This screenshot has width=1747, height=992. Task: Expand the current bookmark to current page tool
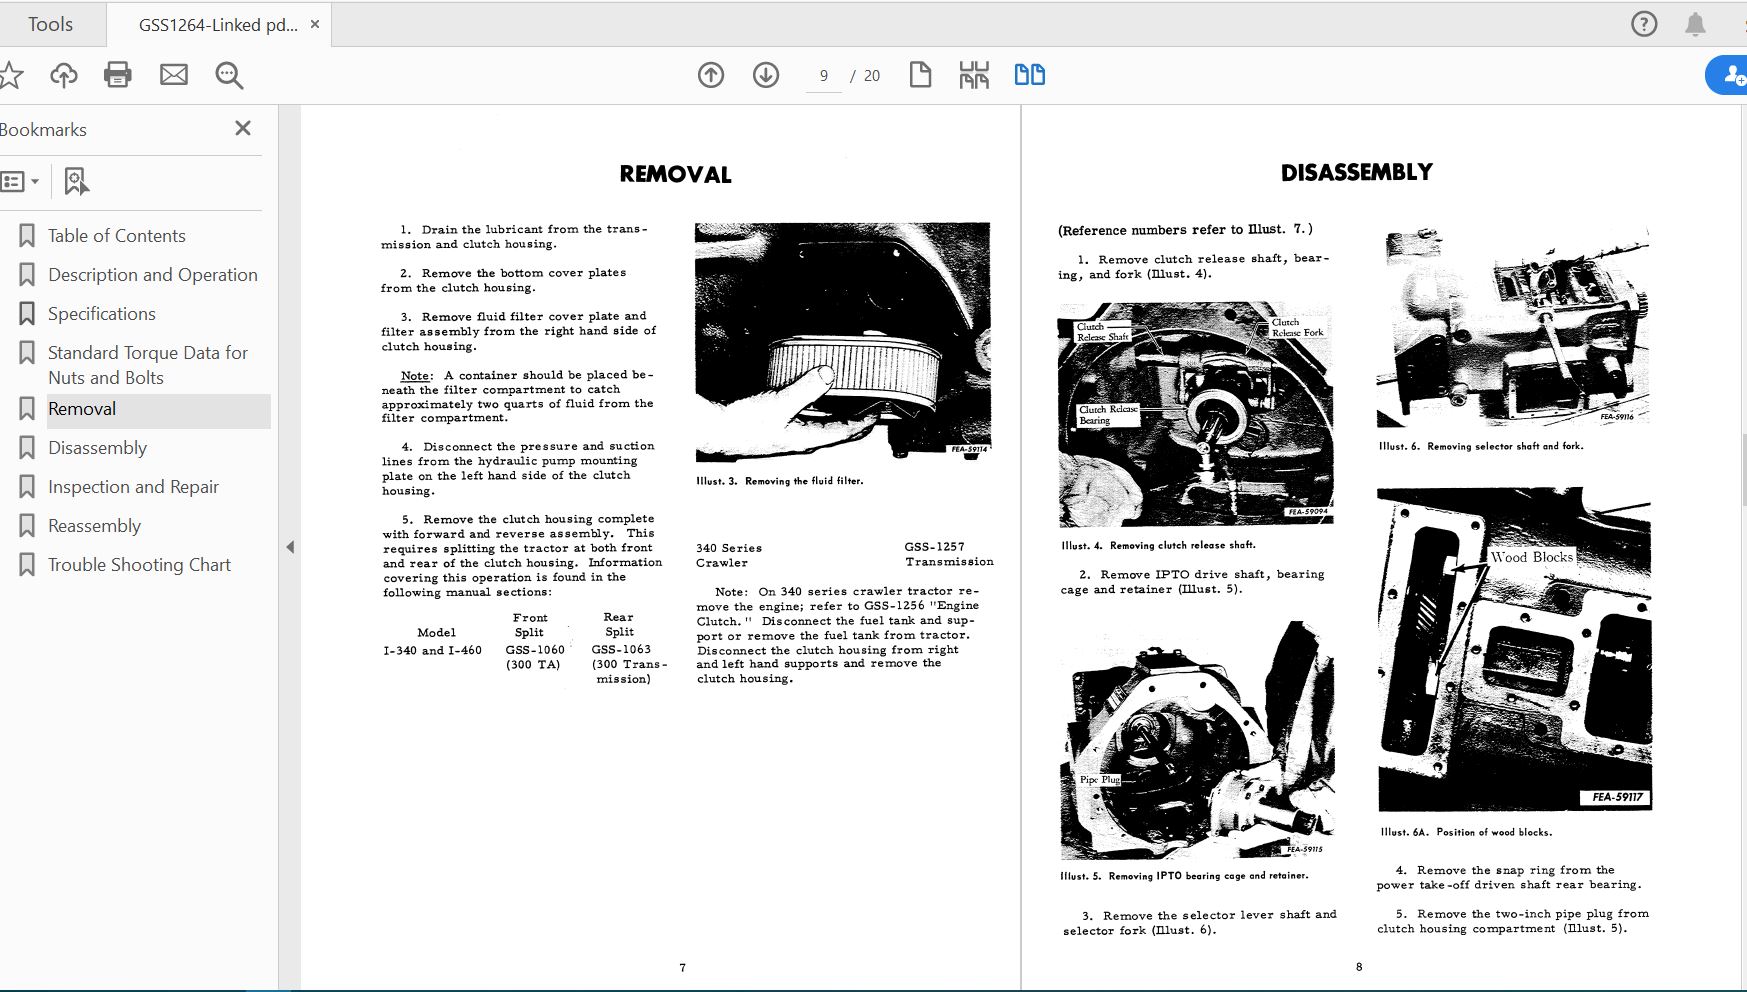(x=76, y=181)
